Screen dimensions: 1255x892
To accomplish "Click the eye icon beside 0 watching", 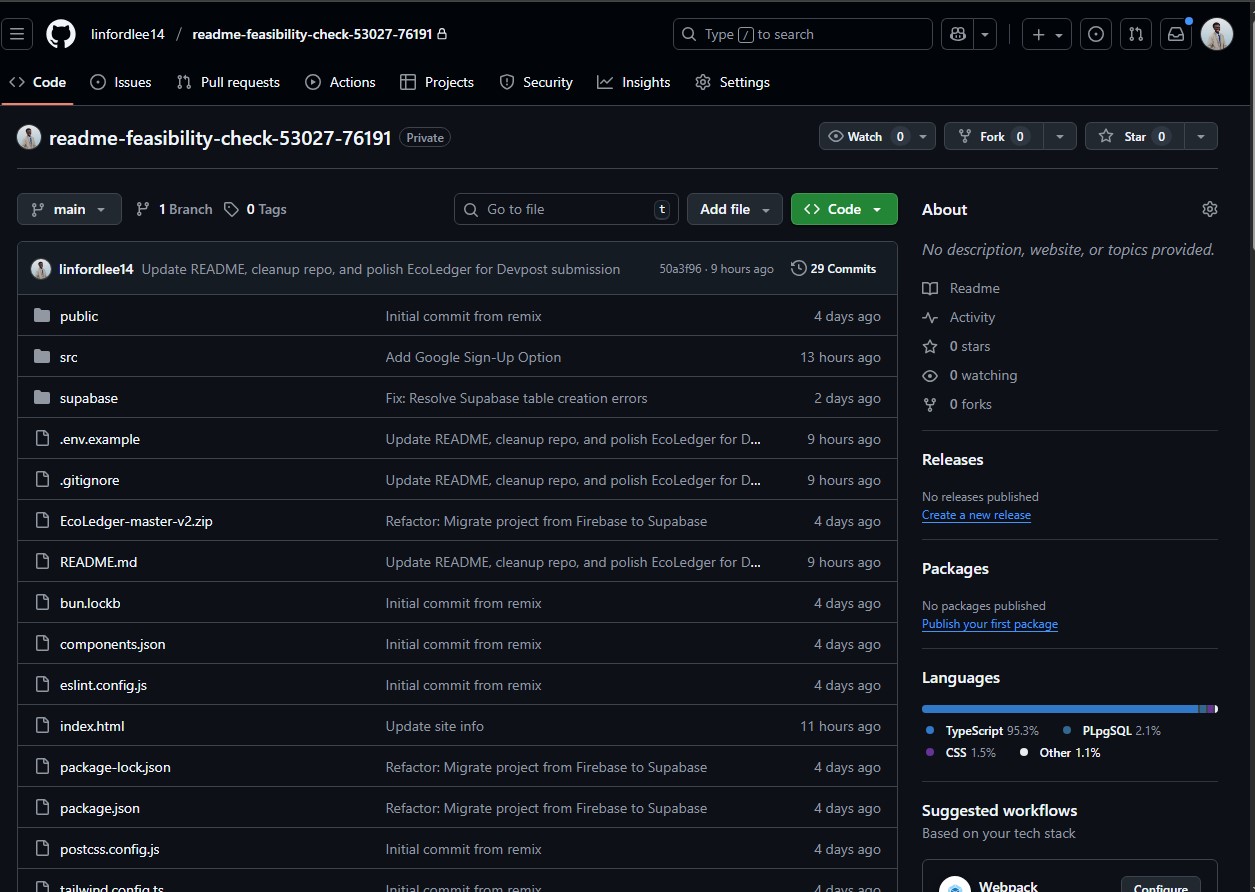I will pyautogui.click(x=930, y=375).
